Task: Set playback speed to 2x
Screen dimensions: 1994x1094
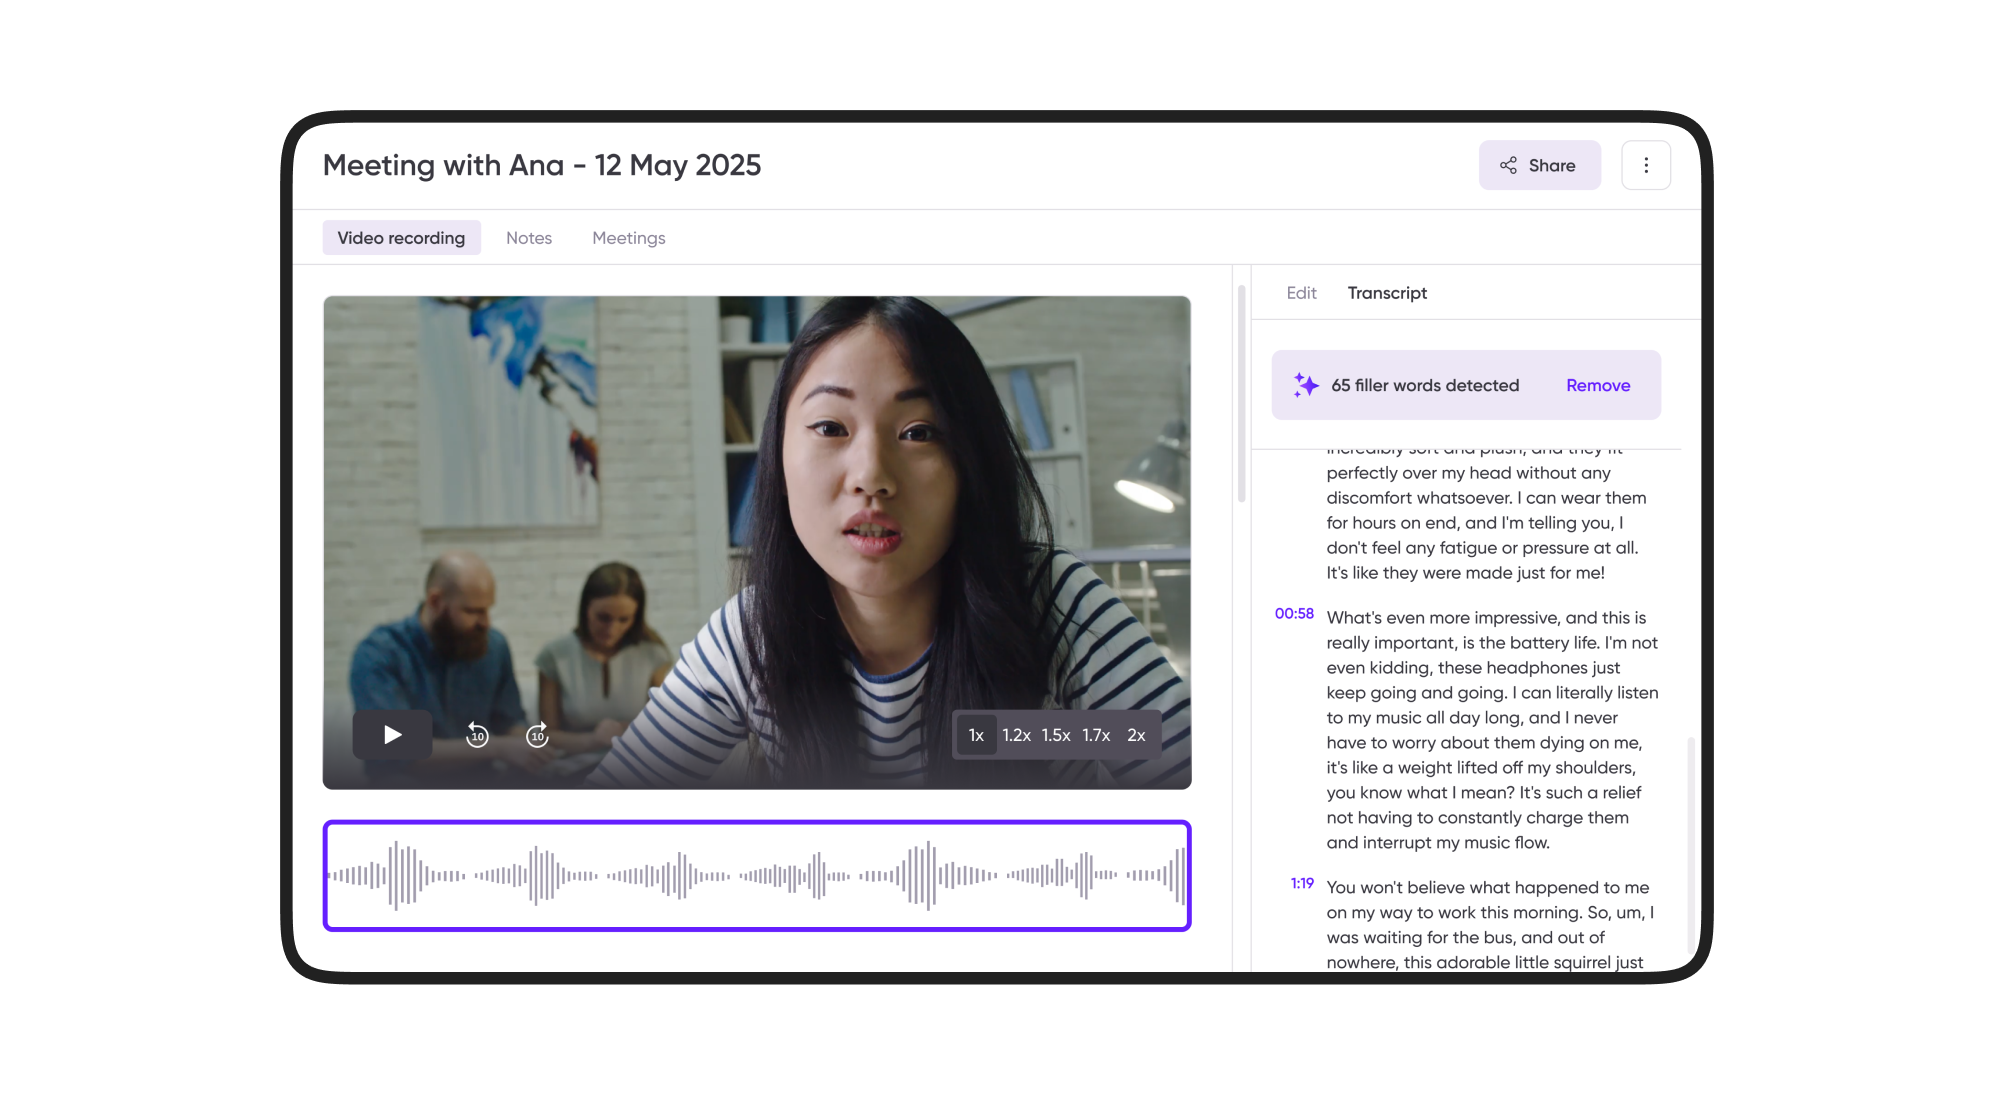Action: pos(1136,735)
